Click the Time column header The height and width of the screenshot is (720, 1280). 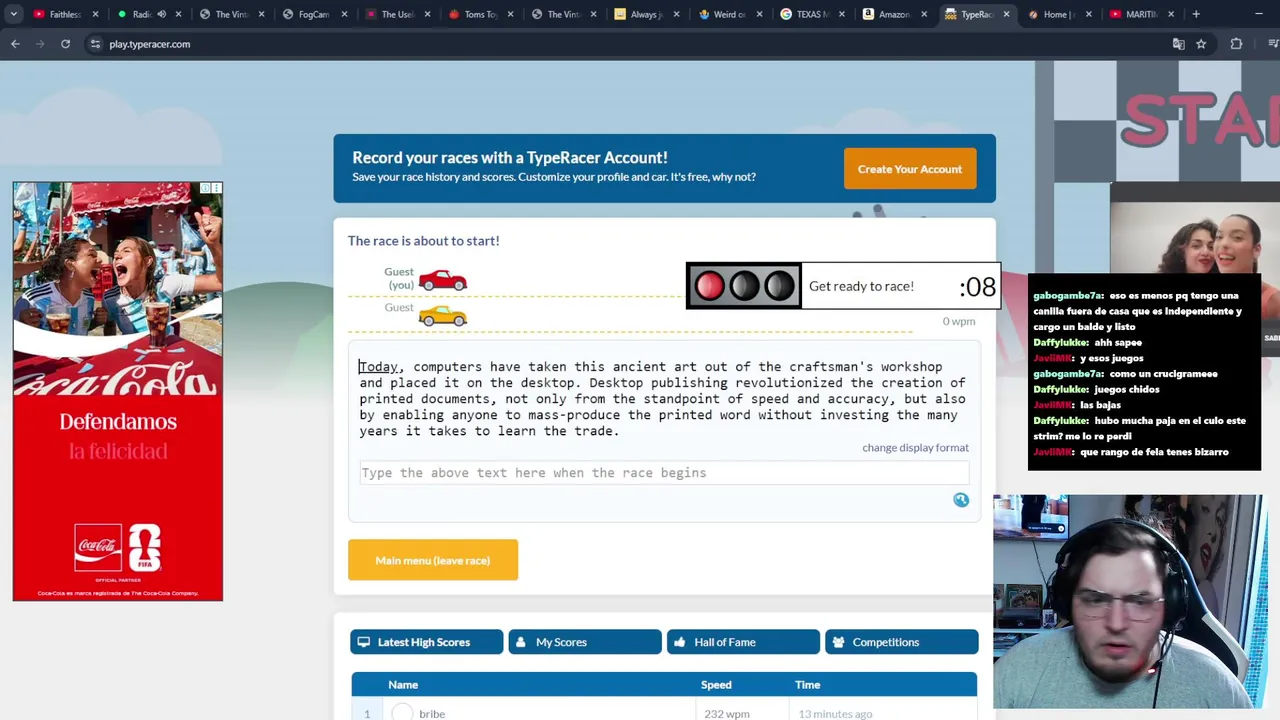click(808, 685)
